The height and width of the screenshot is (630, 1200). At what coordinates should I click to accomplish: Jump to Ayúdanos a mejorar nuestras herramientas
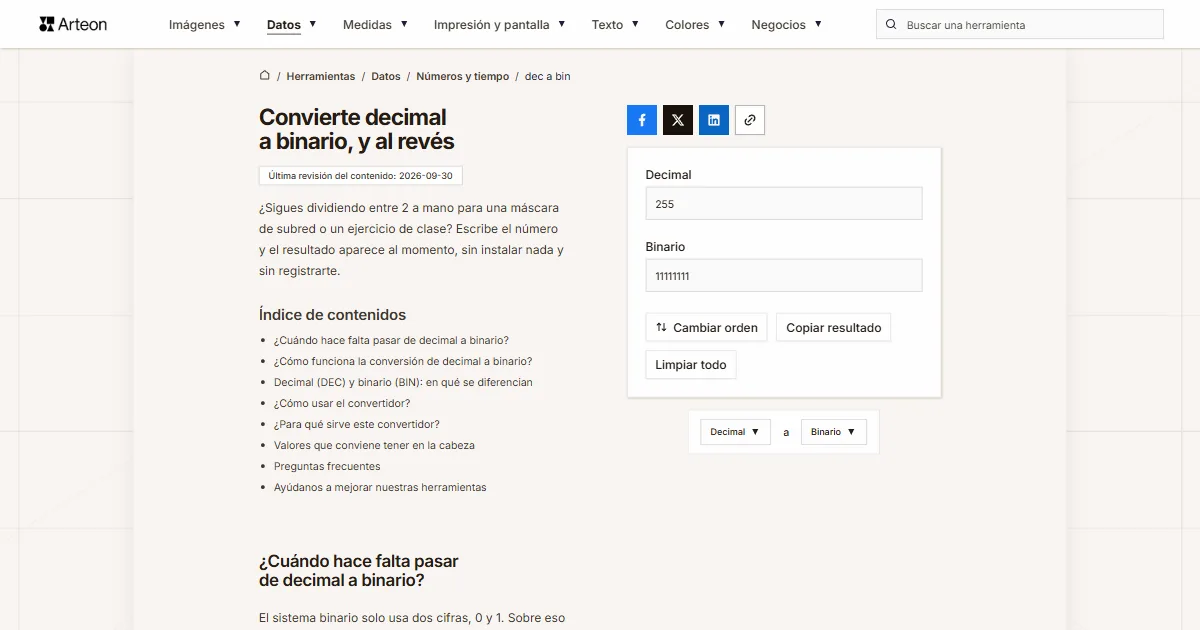(380, 487)
